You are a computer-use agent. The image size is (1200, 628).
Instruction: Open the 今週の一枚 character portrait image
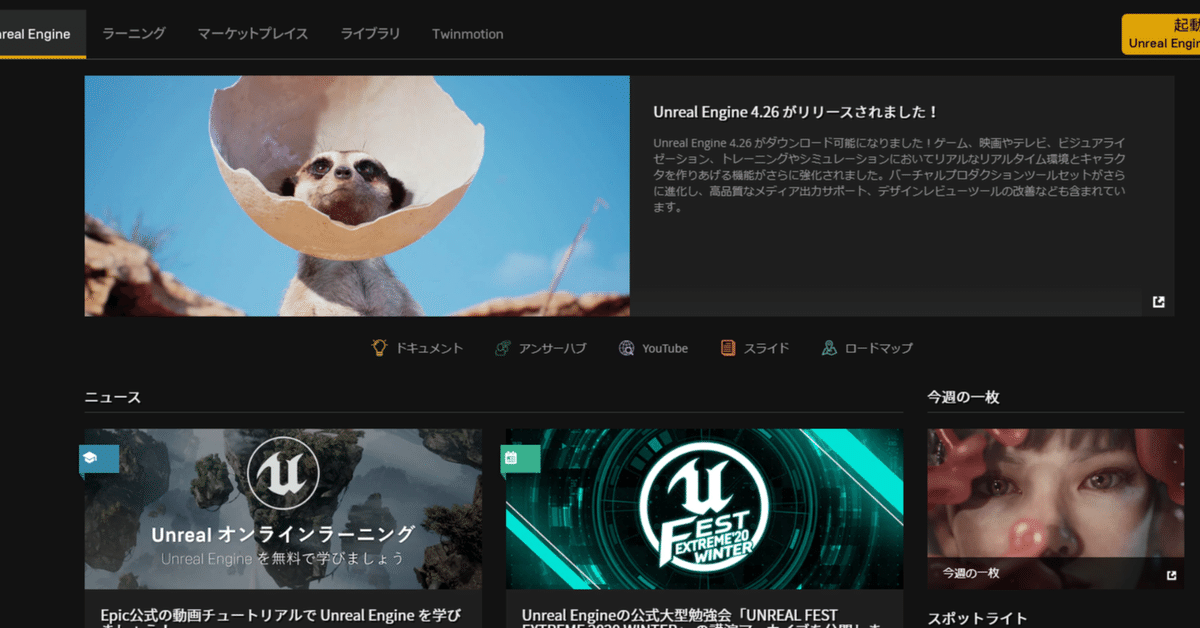tap(1055, 509)
